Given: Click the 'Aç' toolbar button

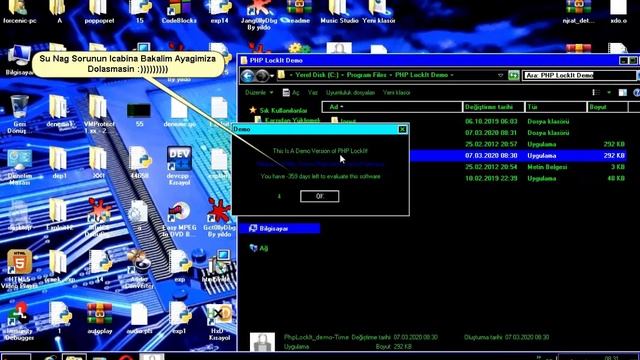Looking at the screenshot, I should pyautogui.click(x=291, y=93).
